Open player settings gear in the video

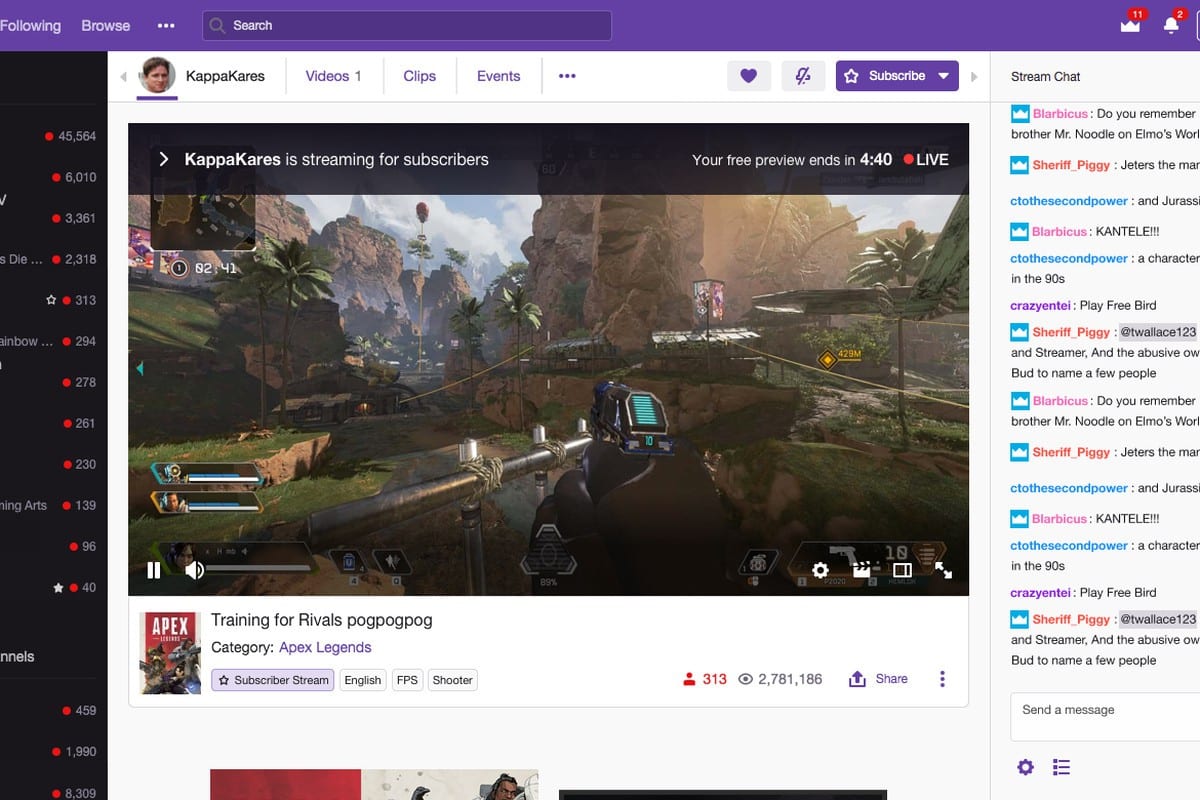coord(820,570)
